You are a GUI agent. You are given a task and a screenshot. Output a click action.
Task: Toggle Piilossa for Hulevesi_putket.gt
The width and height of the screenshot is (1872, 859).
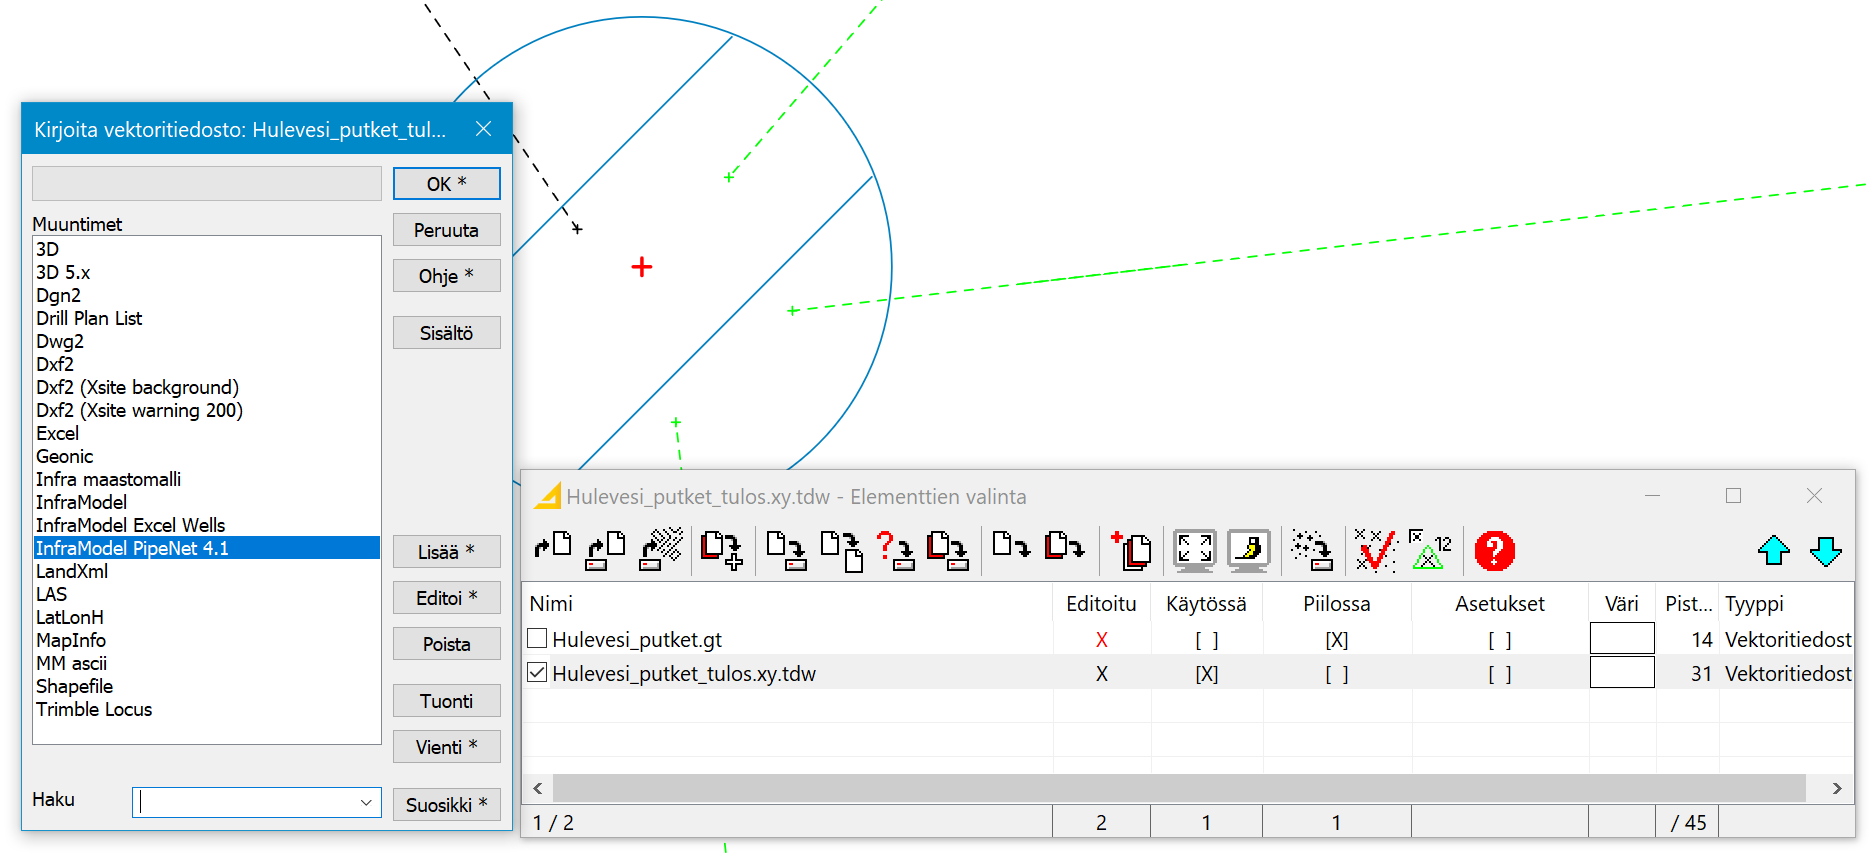1336,640
